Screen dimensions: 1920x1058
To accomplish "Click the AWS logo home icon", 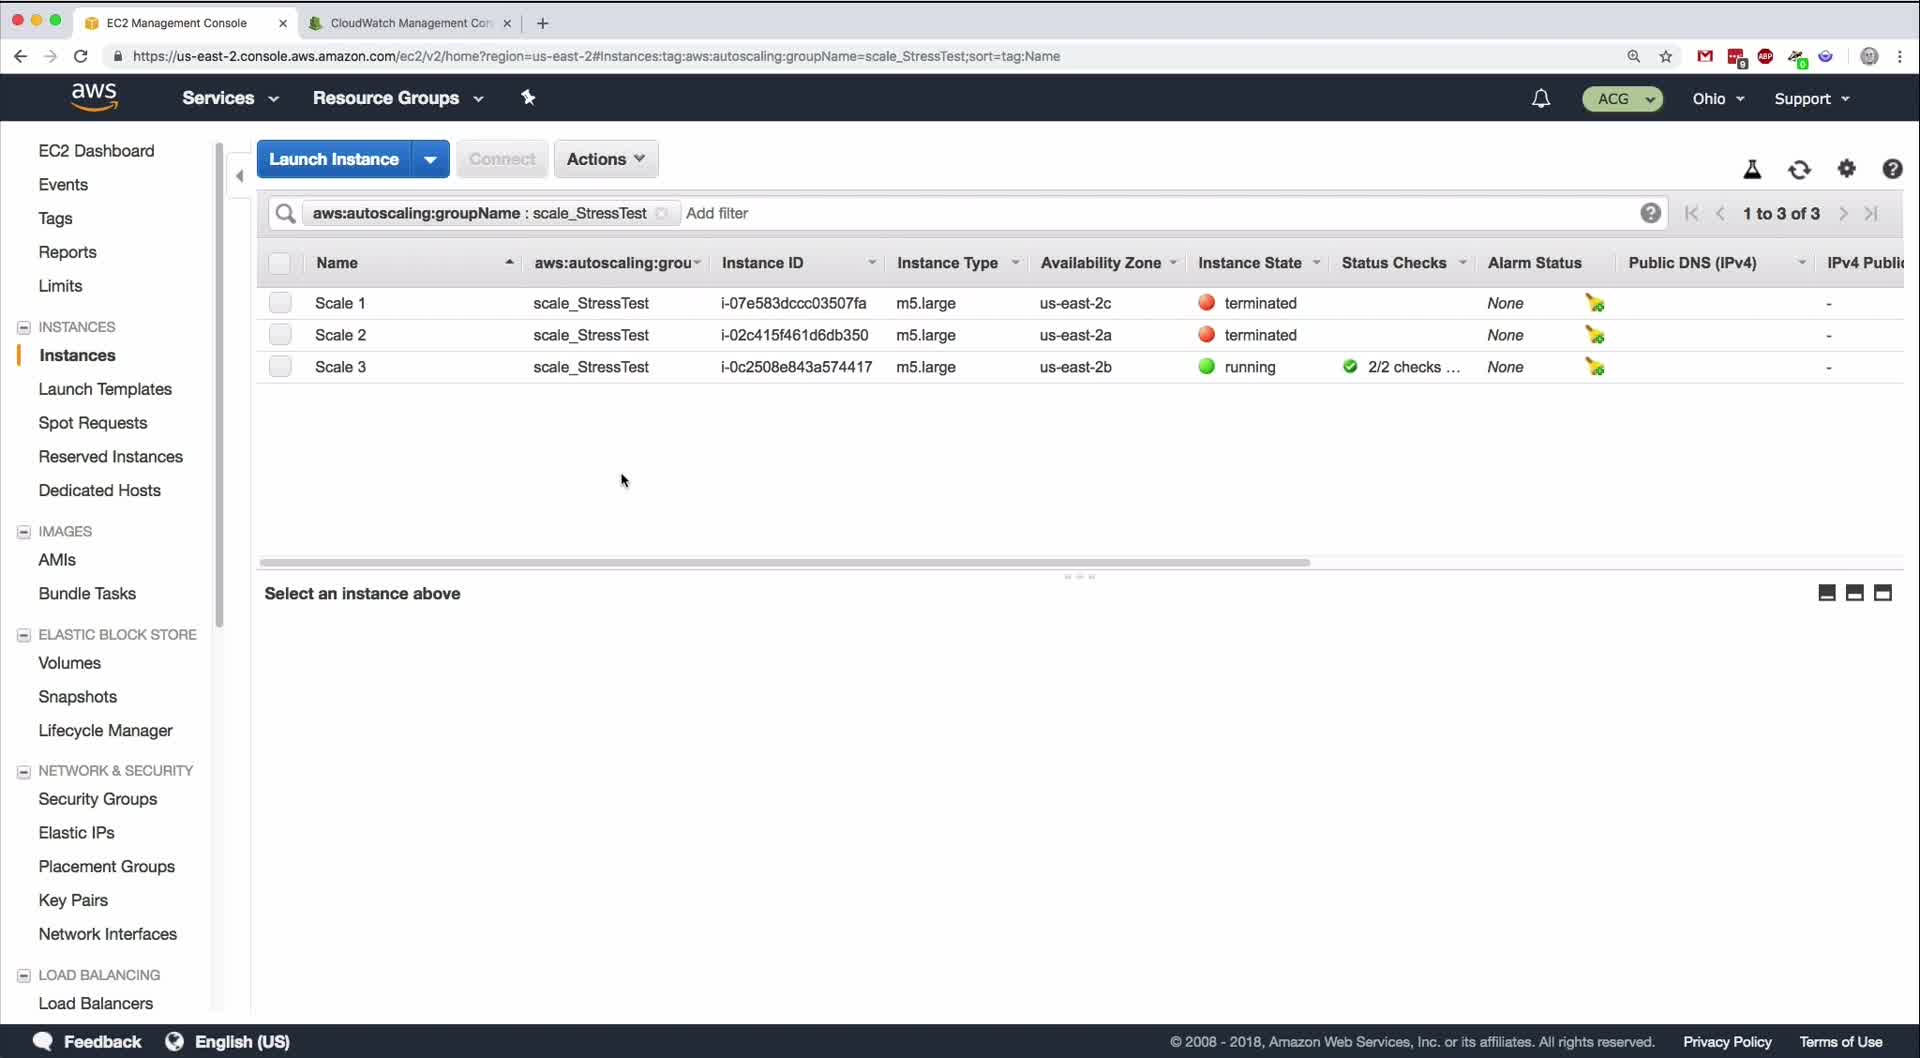I will click(x=94, y=97).
